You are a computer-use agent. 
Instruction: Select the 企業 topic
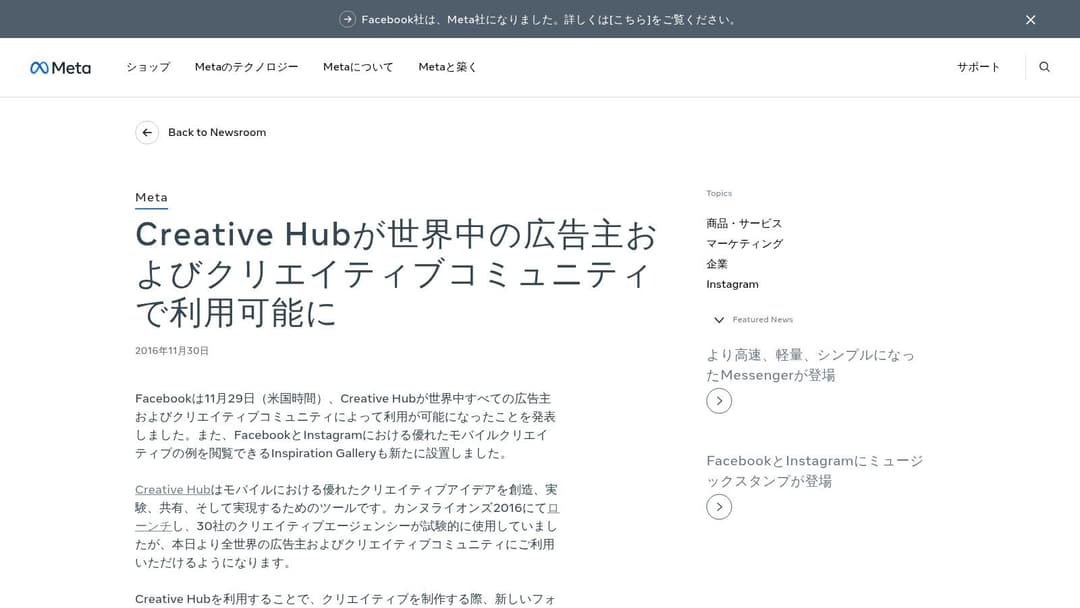[x=716, y=264]
